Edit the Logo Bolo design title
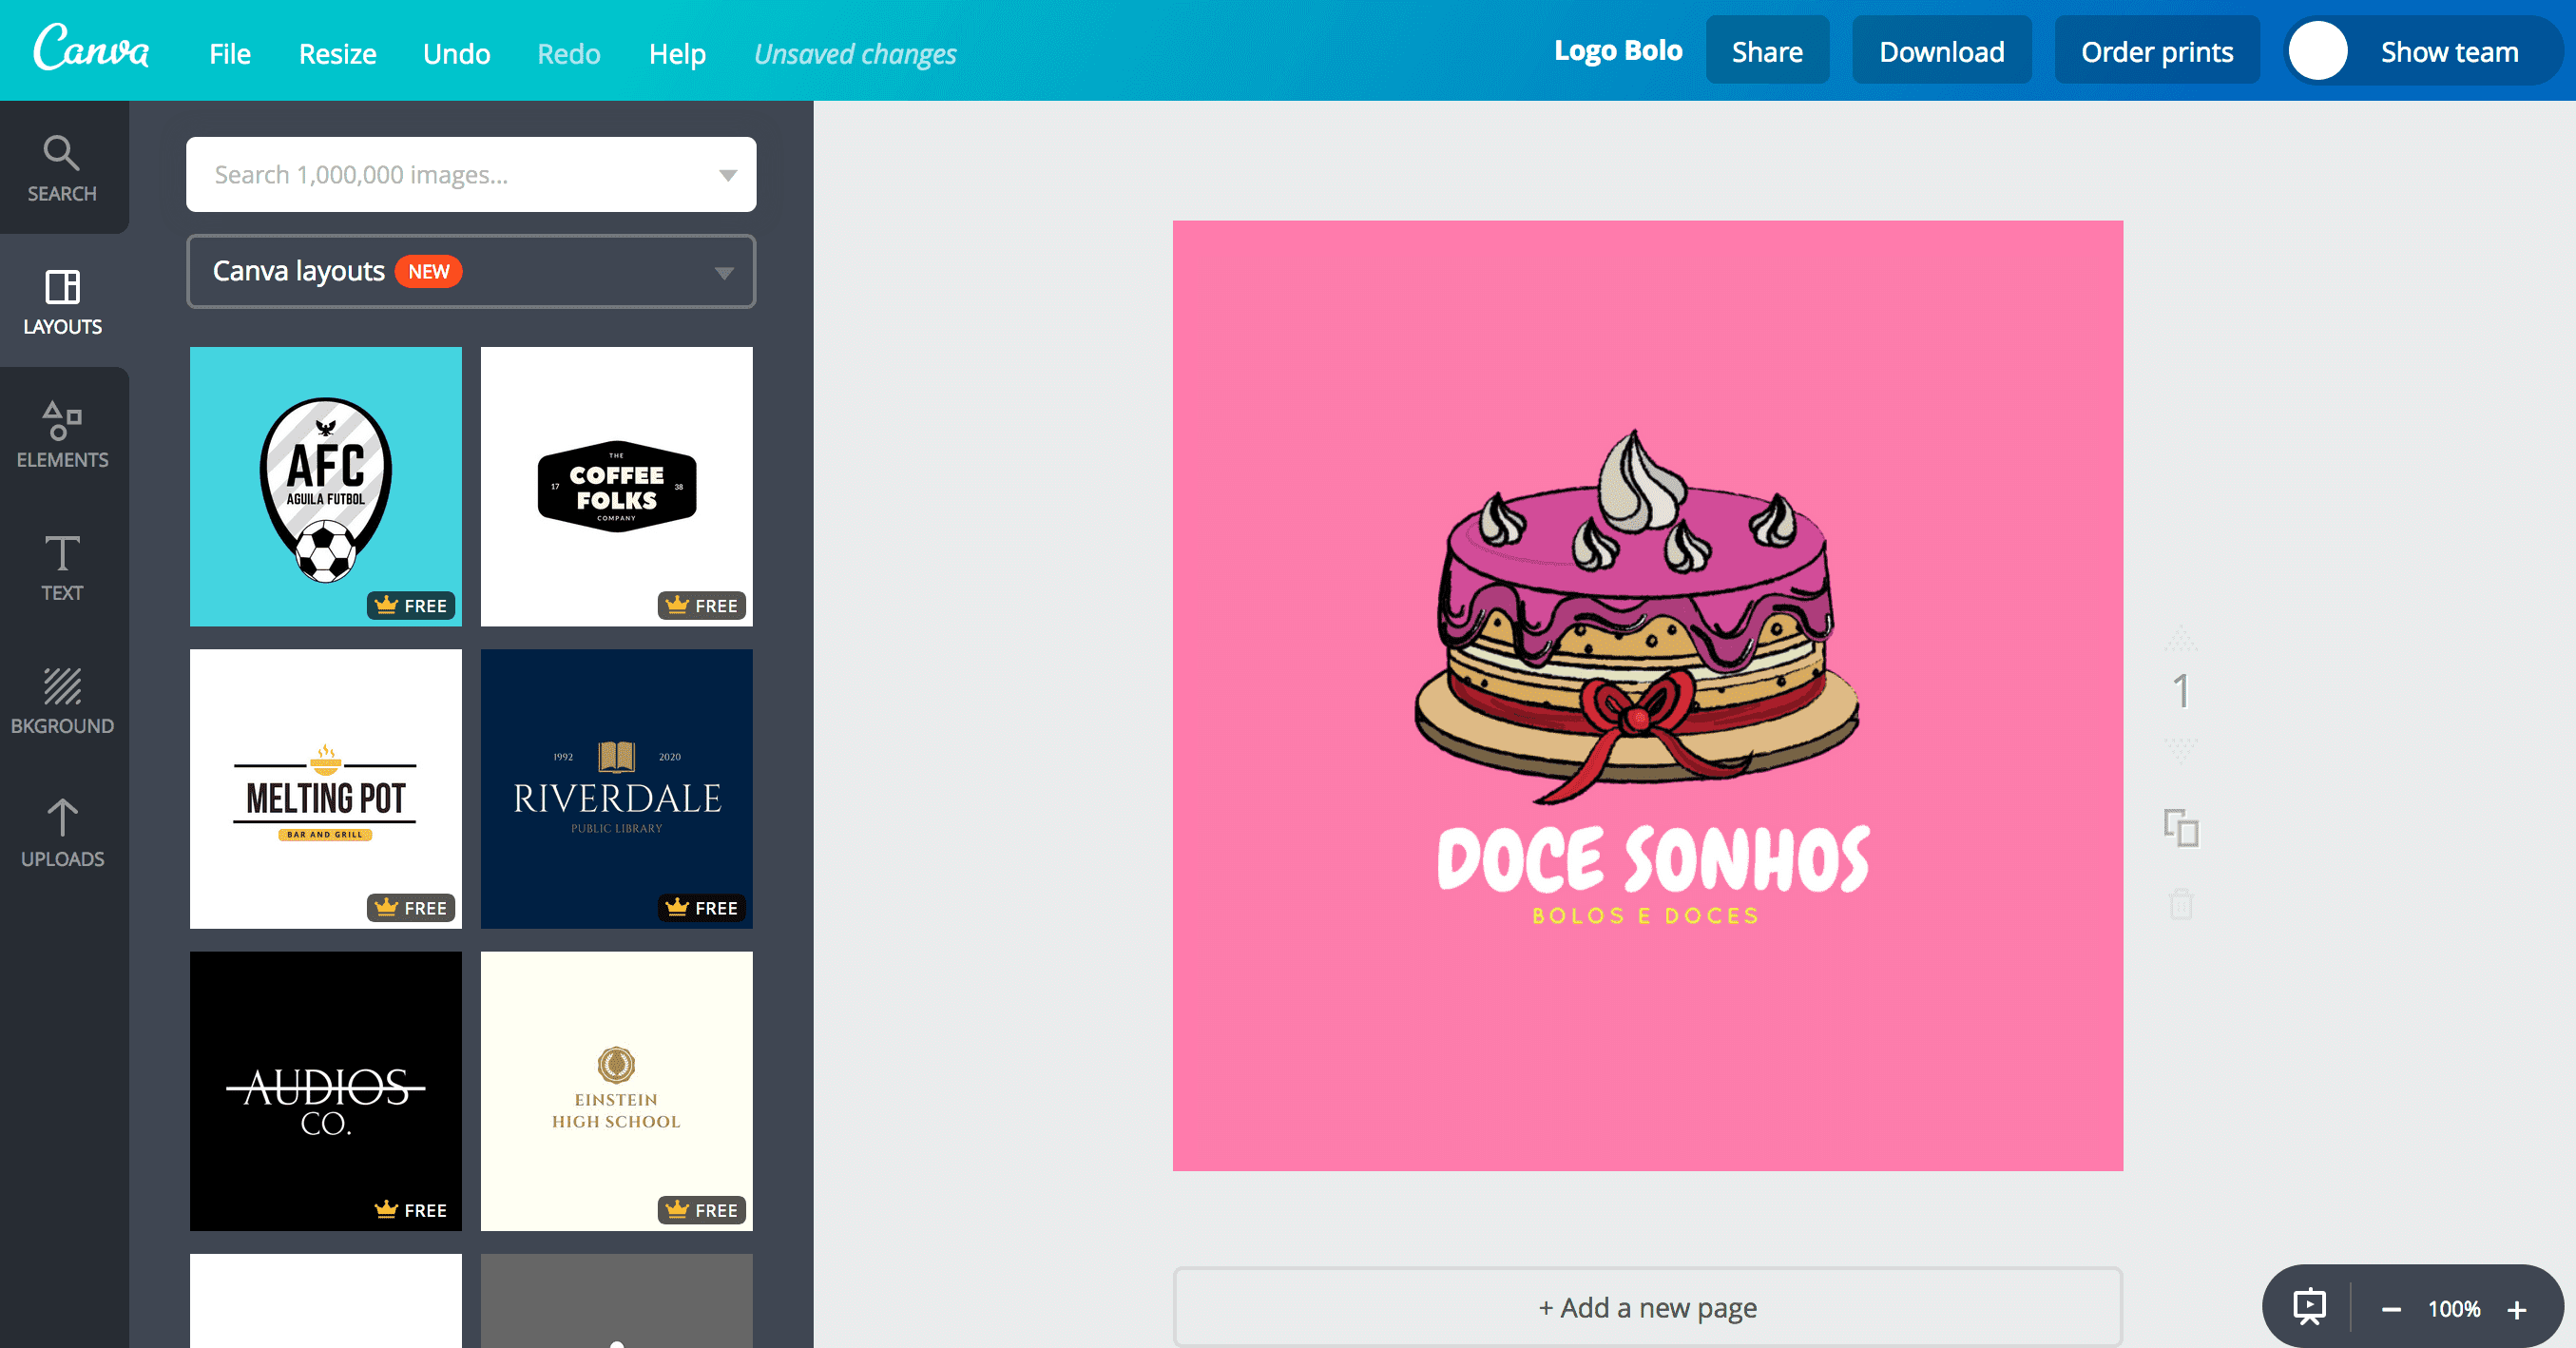 (1618, 50)
